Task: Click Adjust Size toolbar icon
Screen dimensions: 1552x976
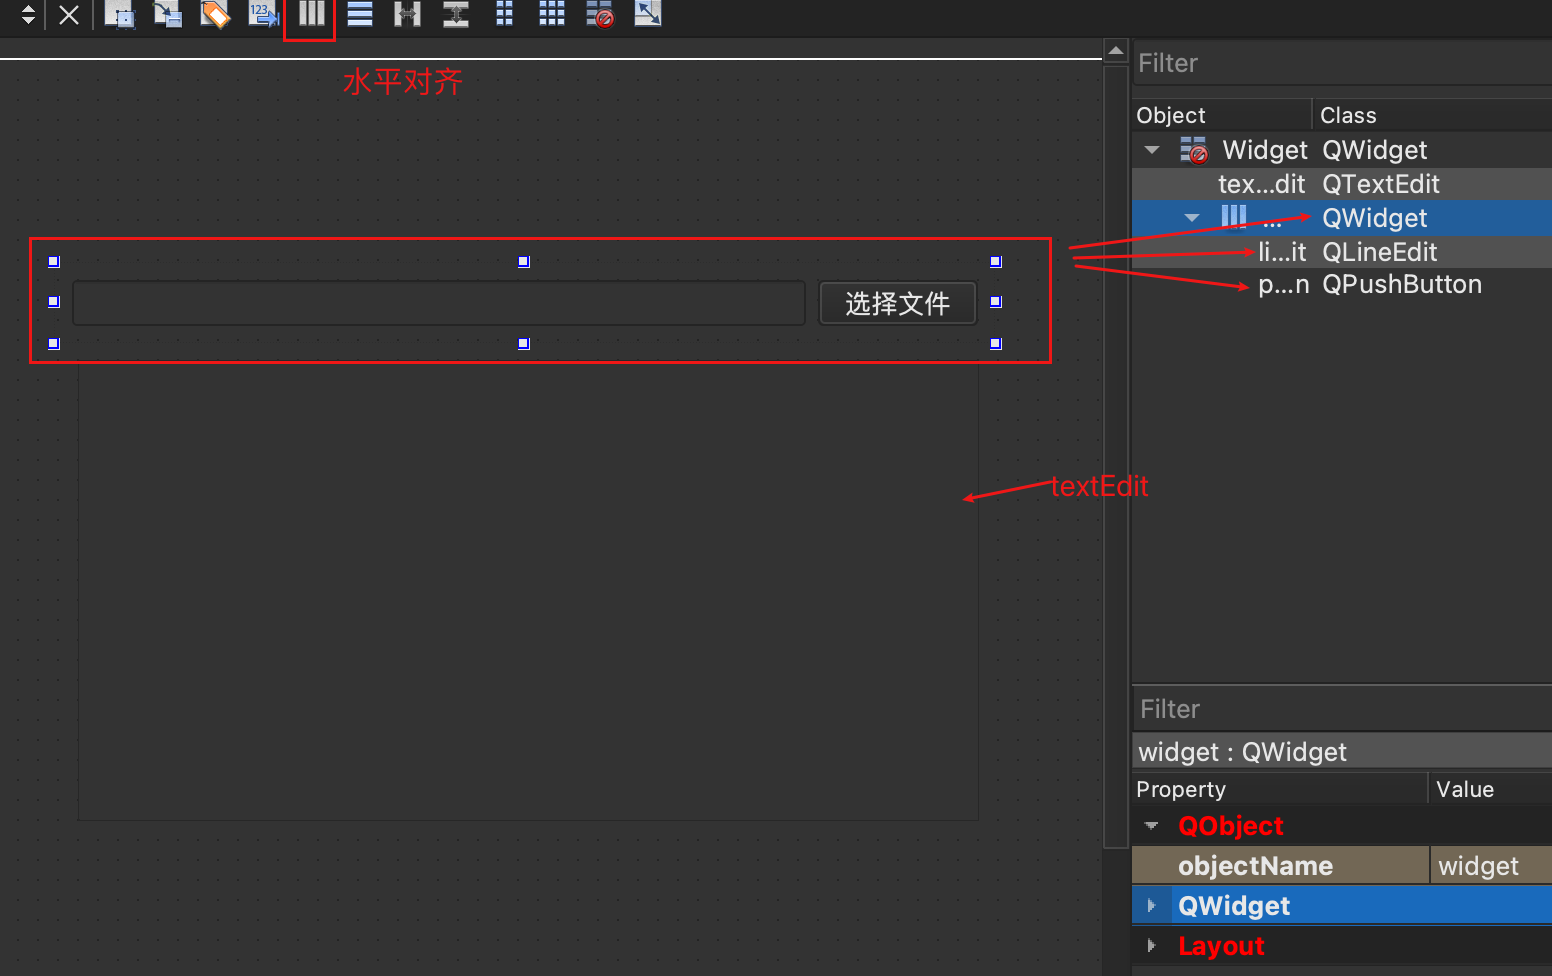Action: tap(648, 14)
